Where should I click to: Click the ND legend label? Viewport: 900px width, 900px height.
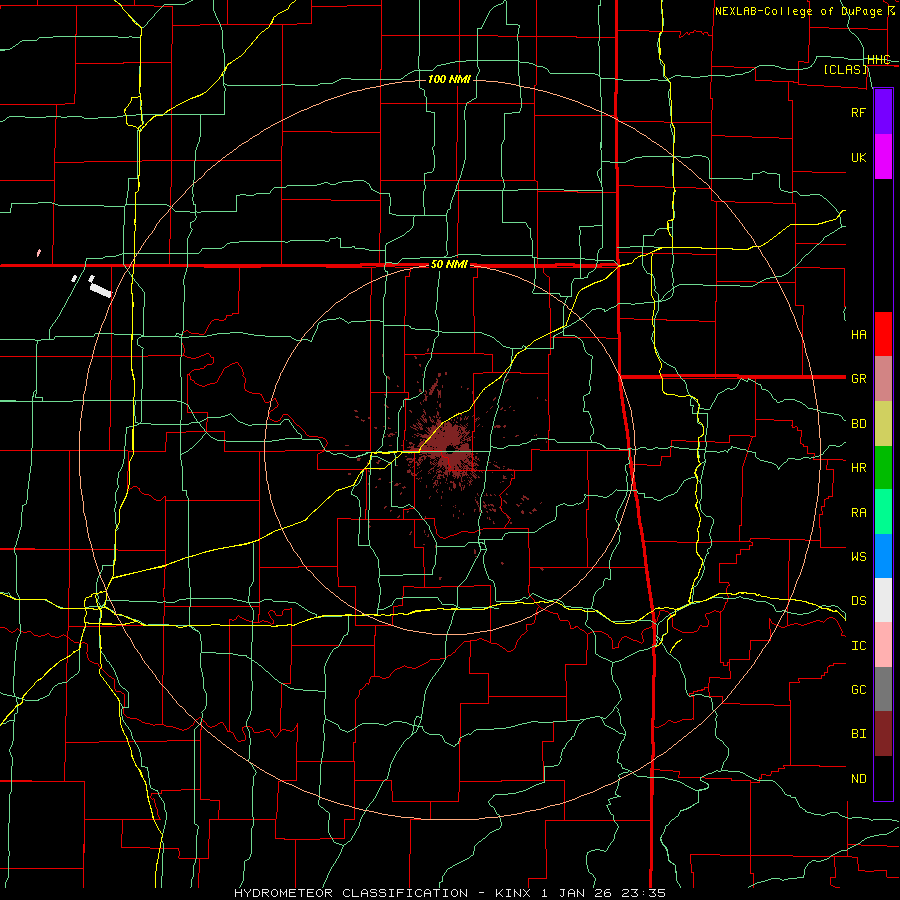859,779
